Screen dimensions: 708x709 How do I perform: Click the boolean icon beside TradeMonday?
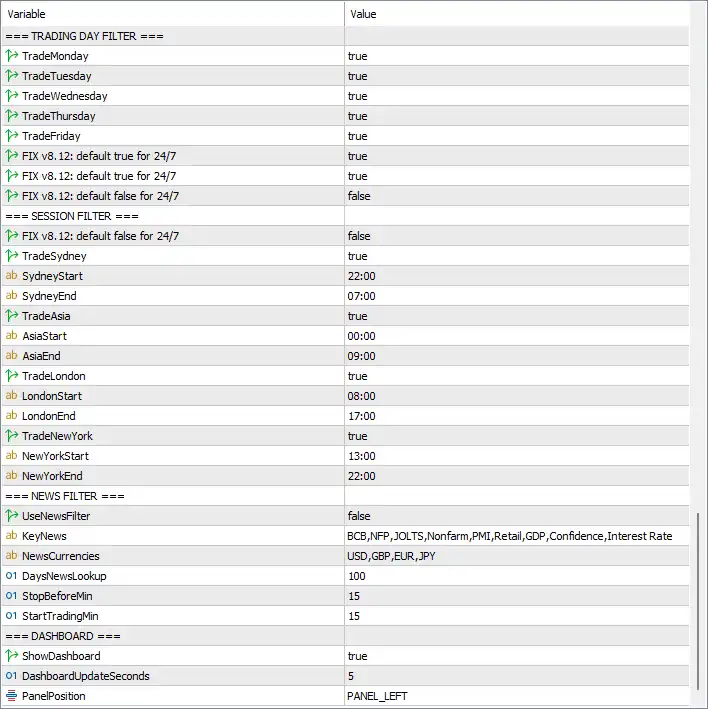pyautogui.click(x=12, y=56)
